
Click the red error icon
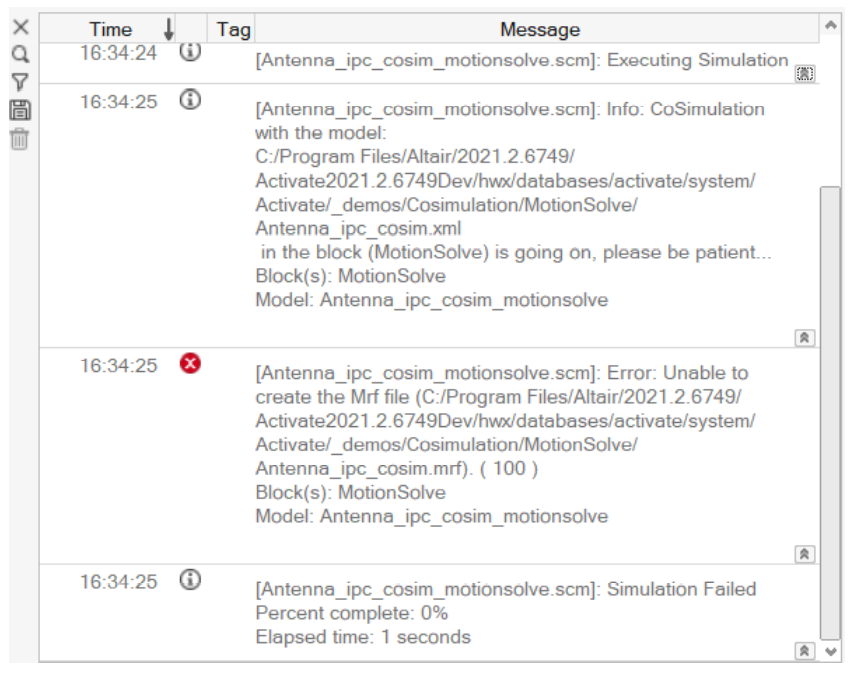[190, 363]
